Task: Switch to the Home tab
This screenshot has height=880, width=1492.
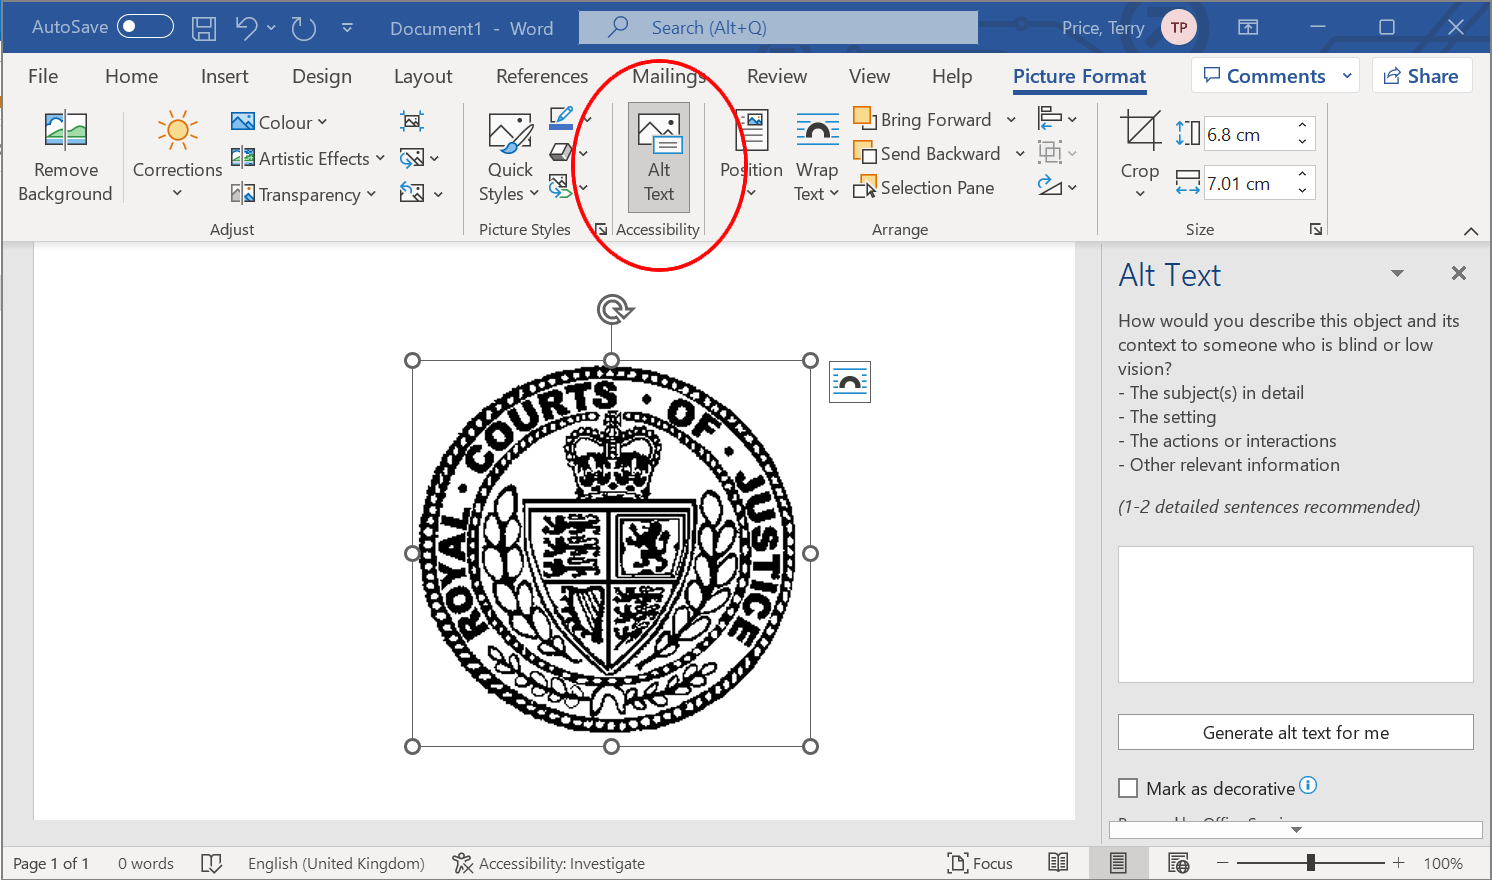Action: point(131,76)
